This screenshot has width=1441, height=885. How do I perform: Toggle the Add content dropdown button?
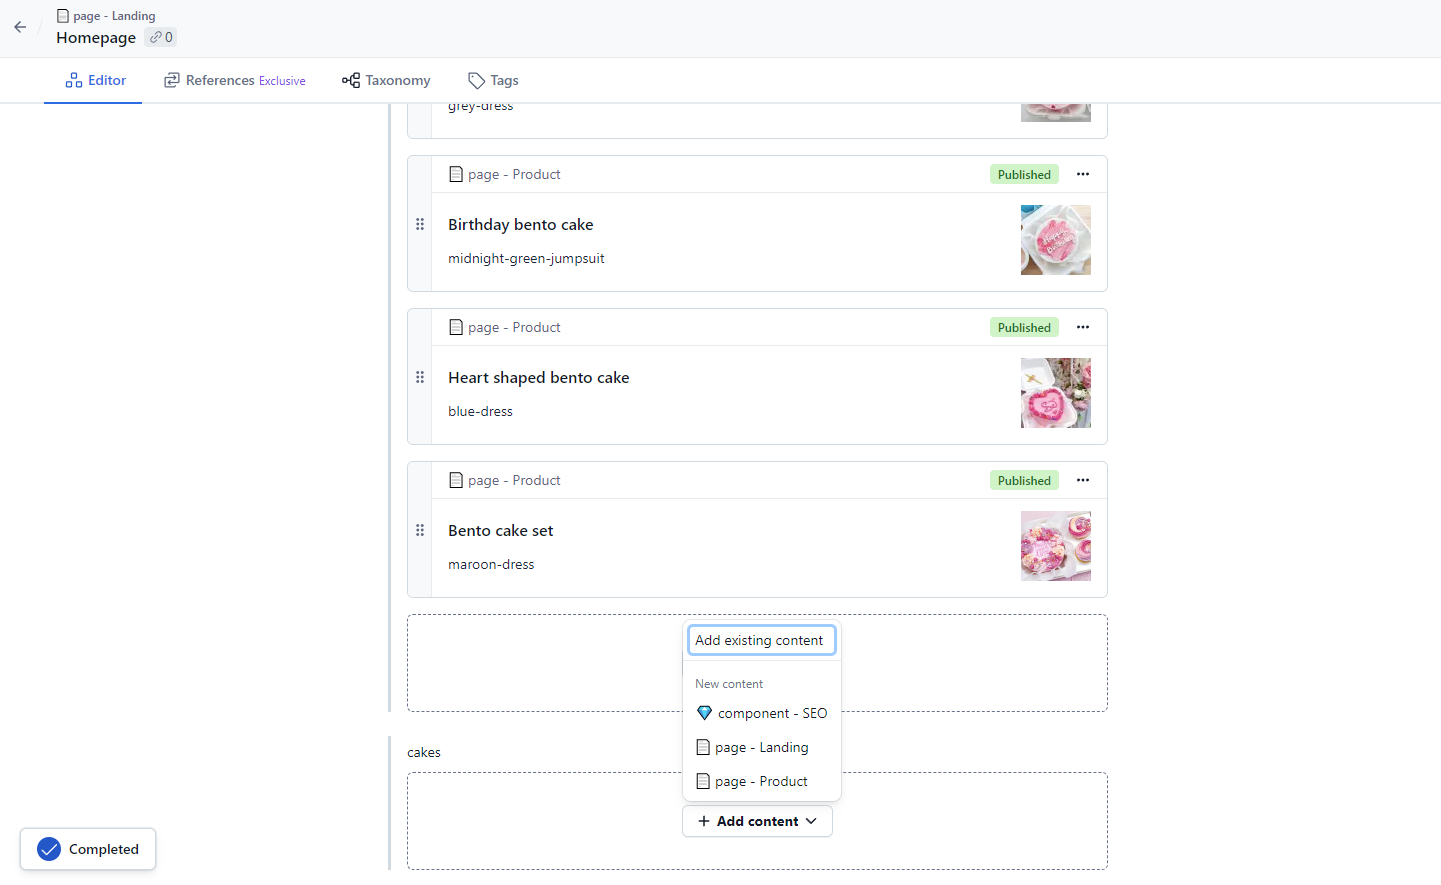757,821
